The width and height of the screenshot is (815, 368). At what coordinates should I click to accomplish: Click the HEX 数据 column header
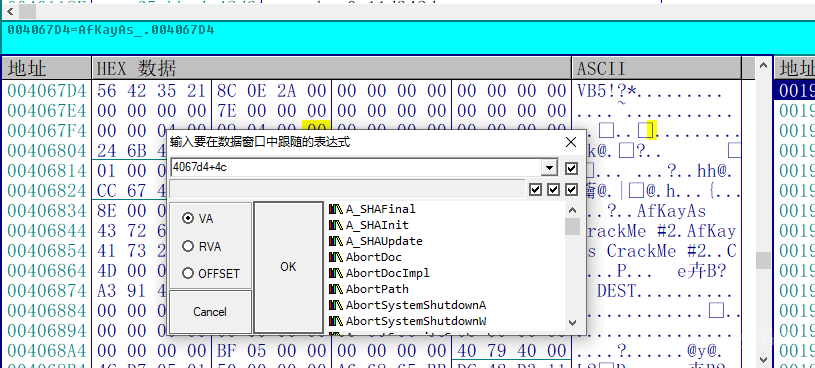point(332,68)
